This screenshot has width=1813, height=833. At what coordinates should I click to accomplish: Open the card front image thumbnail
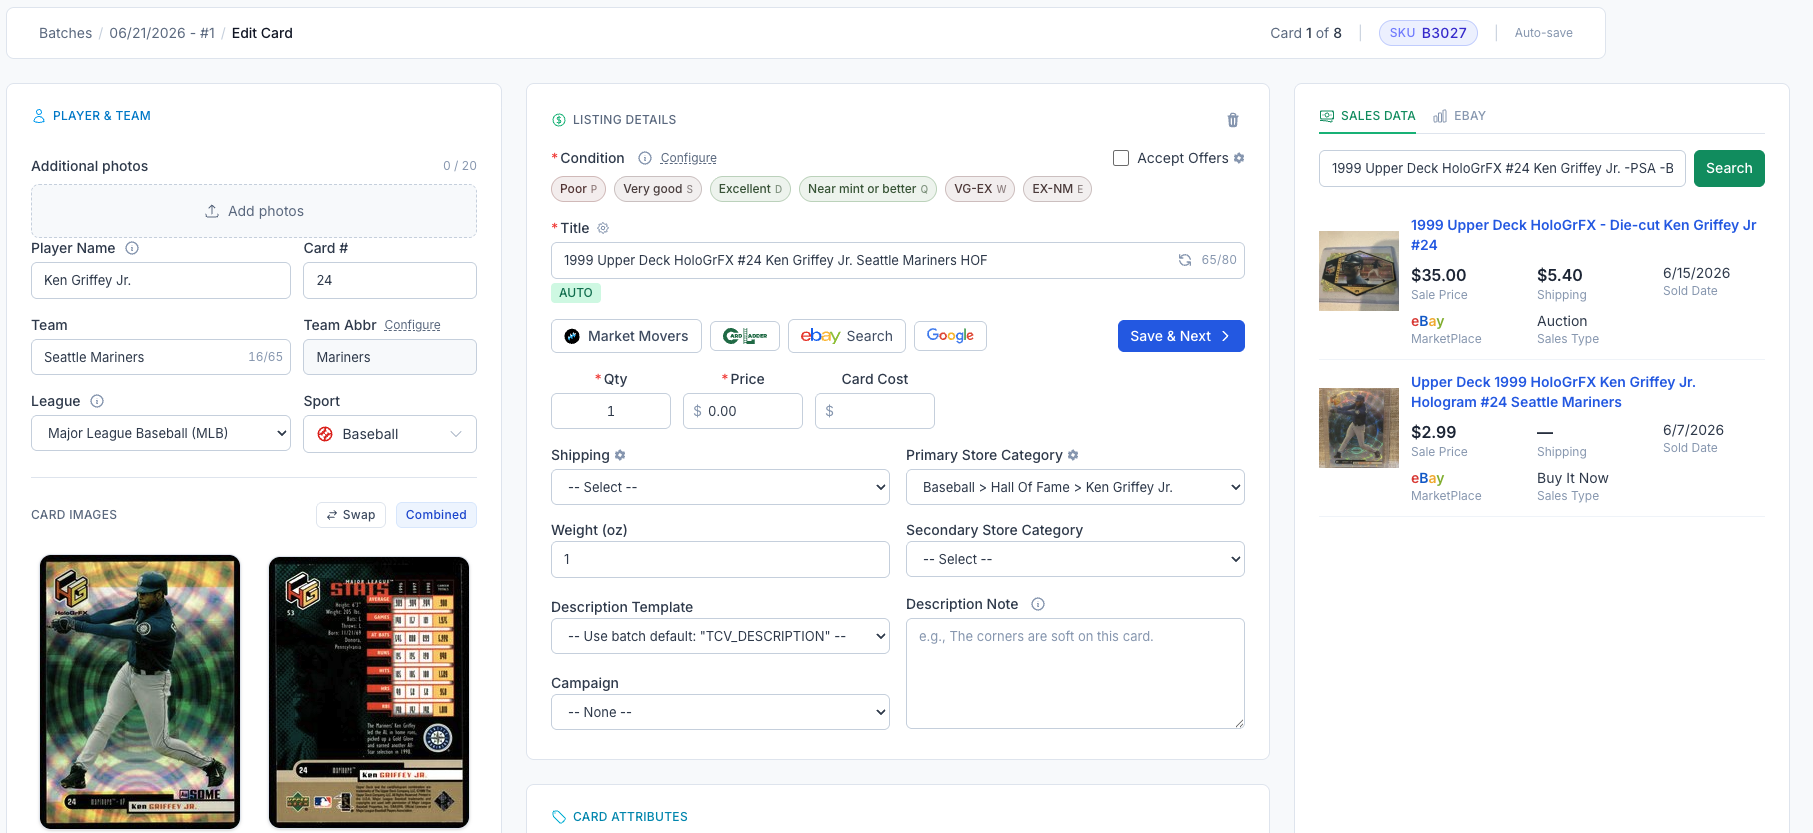click(x=140, y=692)
